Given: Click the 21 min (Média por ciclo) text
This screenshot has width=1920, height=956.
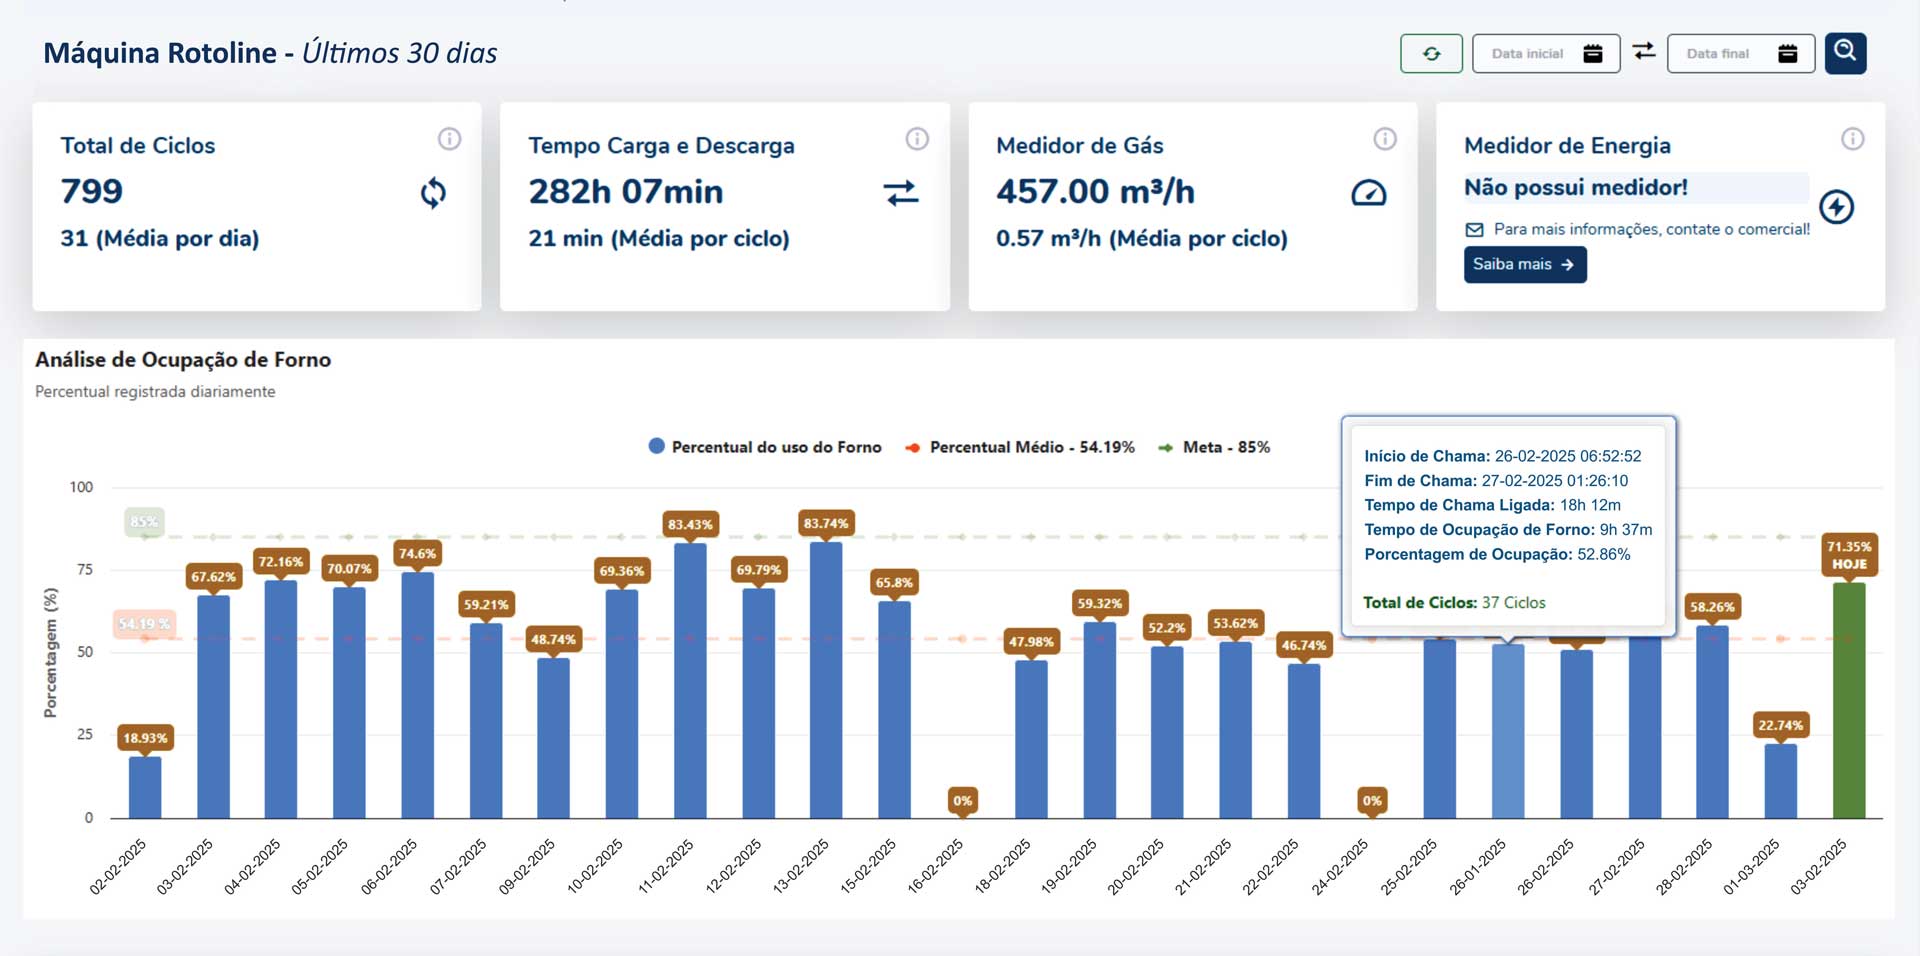Looking at the screenshot, I should [x=659, y=239].
